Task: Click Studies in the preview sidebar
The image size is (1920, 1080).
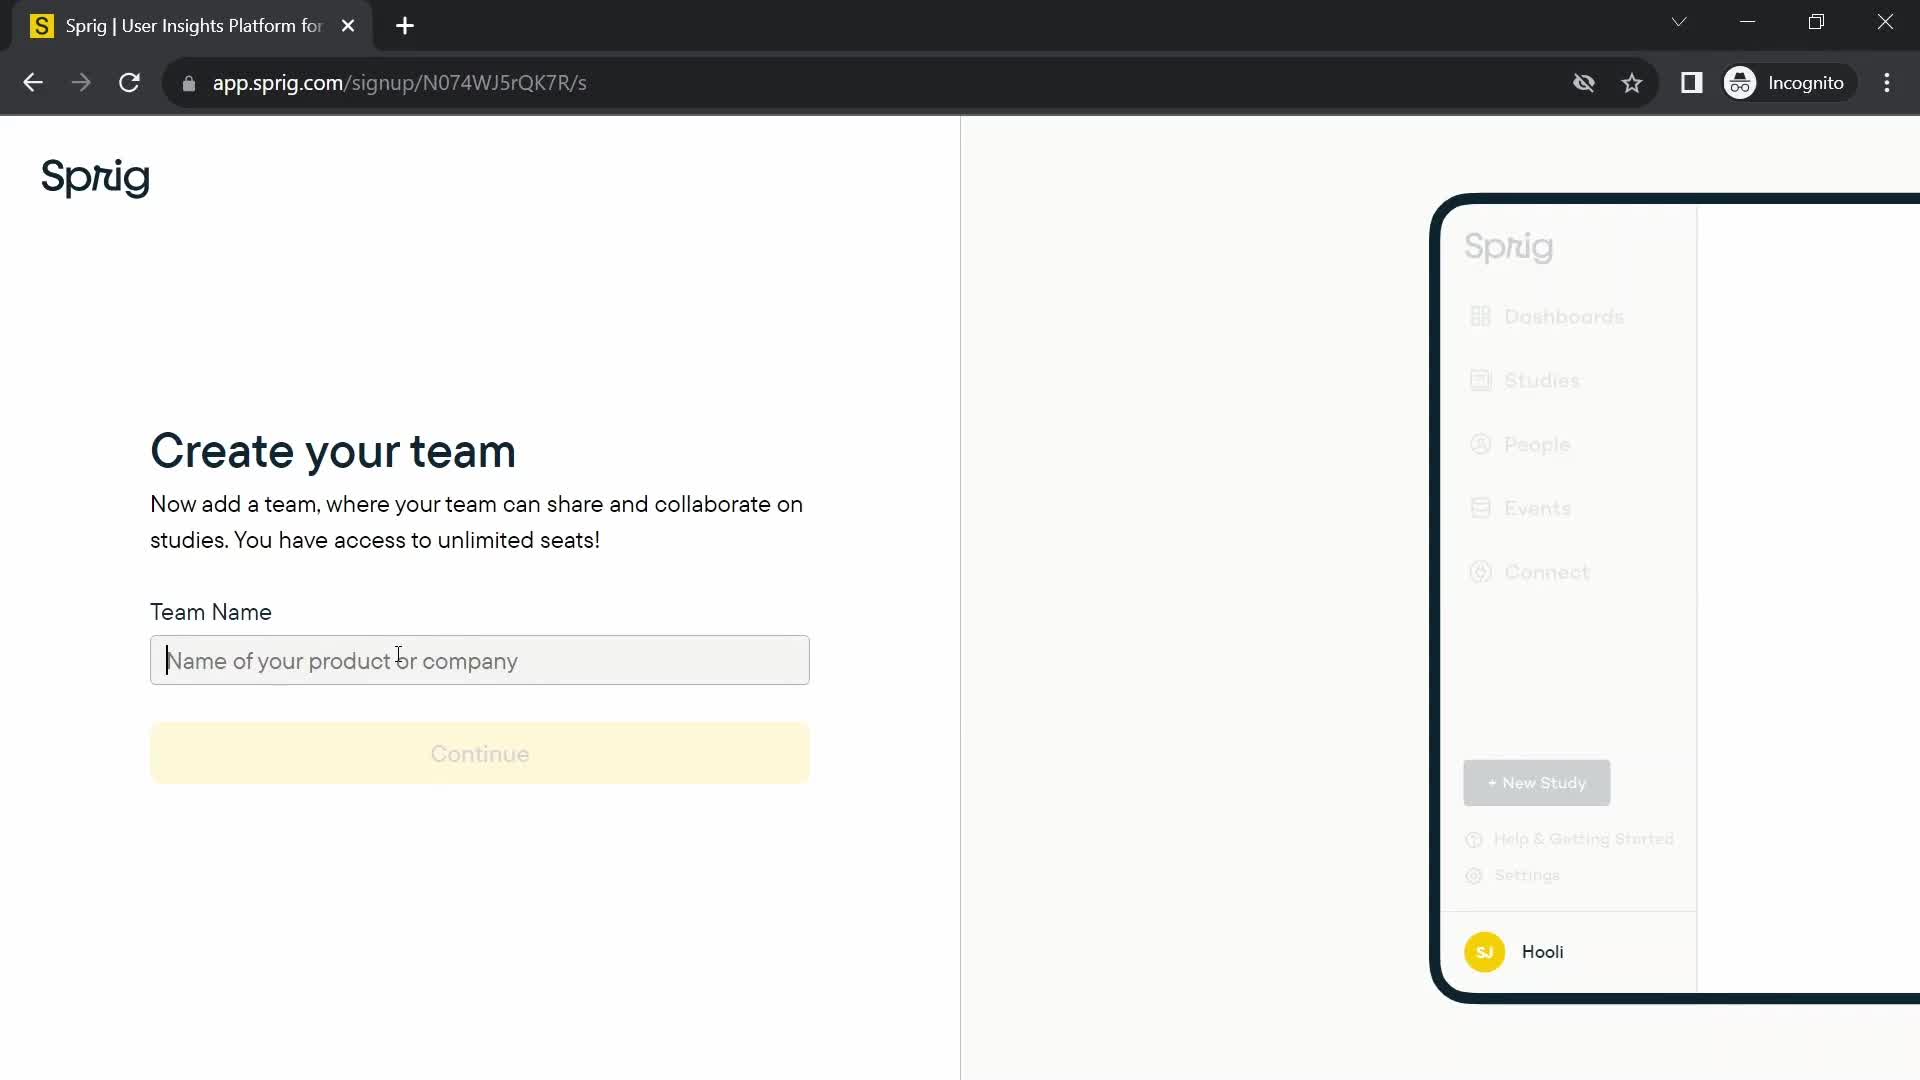Action: [x=1542, y=380]
